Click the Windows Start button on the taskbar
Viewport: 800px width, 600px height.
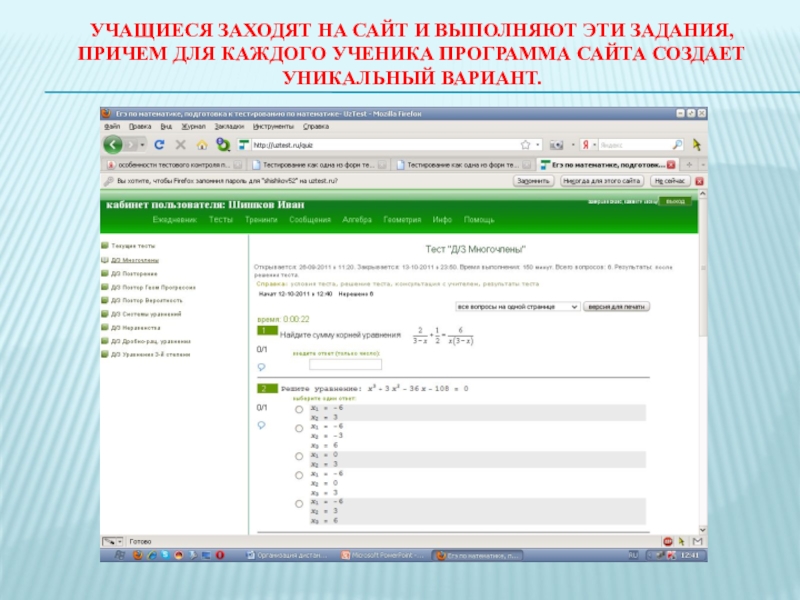tap(119, 555)
